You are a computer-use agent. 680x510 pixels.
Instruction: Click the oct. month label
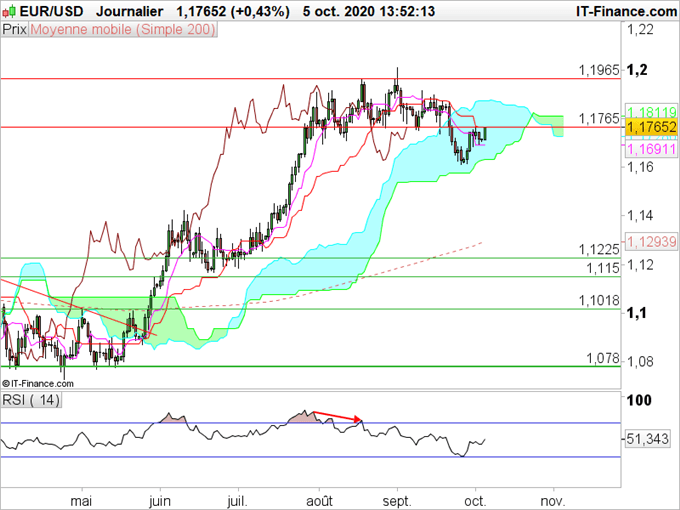[x=475, y=501]
